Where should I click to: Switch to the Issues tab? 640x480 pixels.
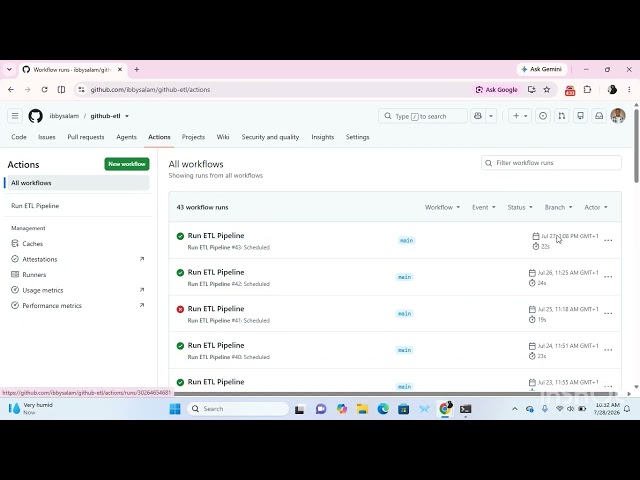point(47,137)
